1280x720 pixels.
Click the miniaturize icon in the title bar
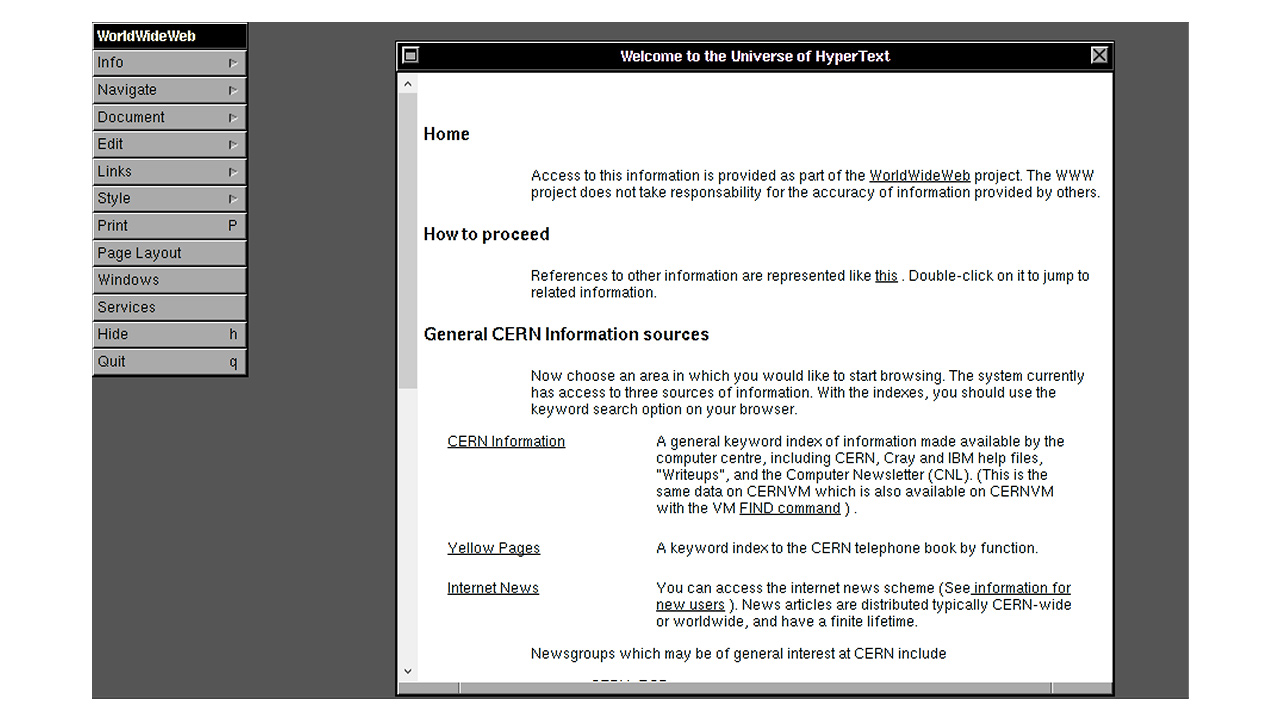pos(410,56)
